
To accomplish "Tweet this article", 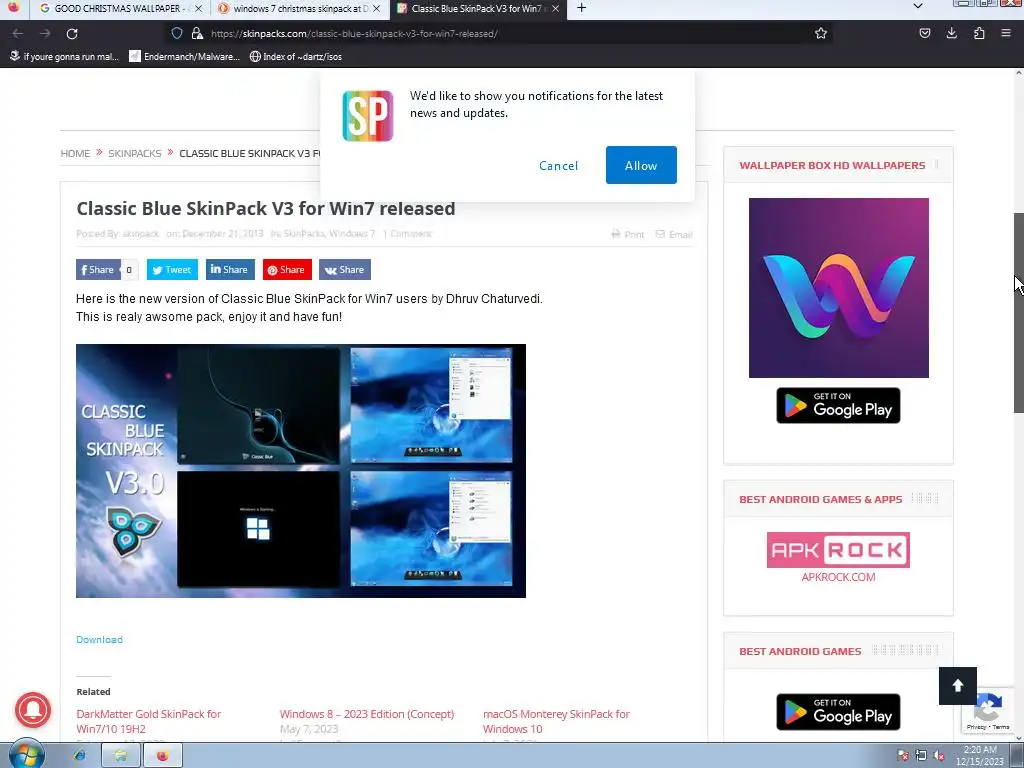I will pyautogui.click(x=172, y=270).
